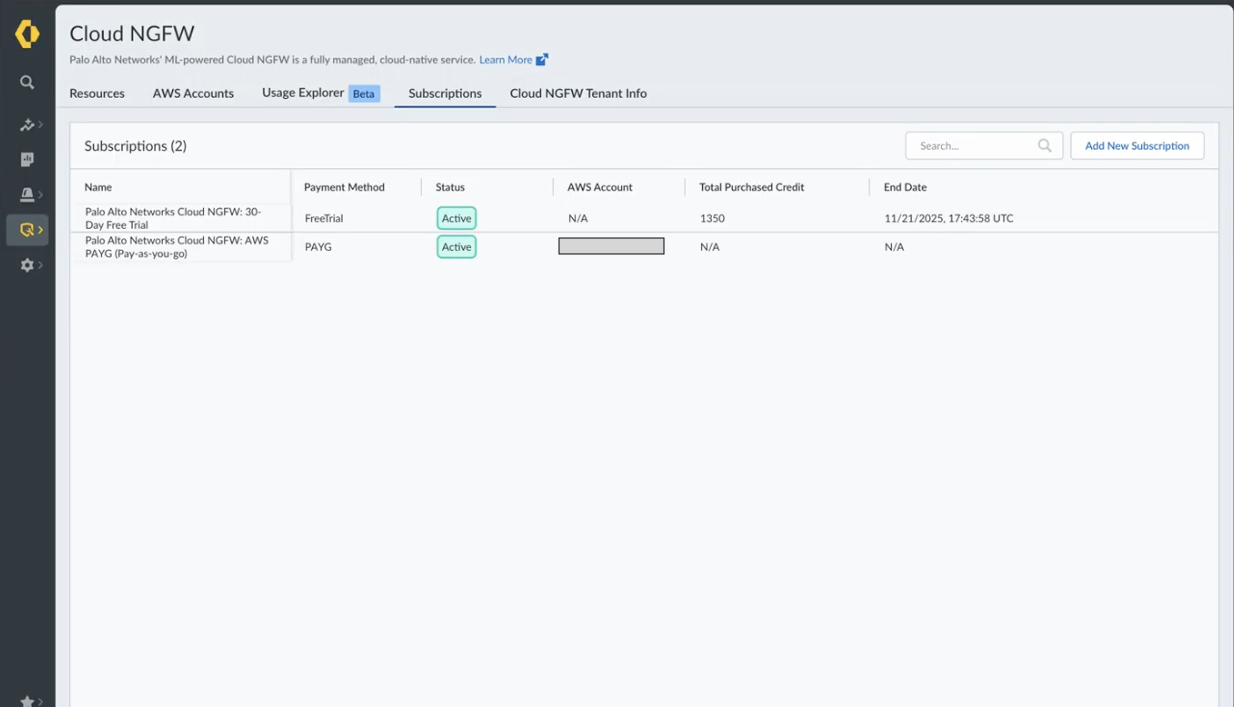Screen dimensions: 1234x707
Task: Click the Active status badge in the FreeTrial row
Action: click(456, 218)
